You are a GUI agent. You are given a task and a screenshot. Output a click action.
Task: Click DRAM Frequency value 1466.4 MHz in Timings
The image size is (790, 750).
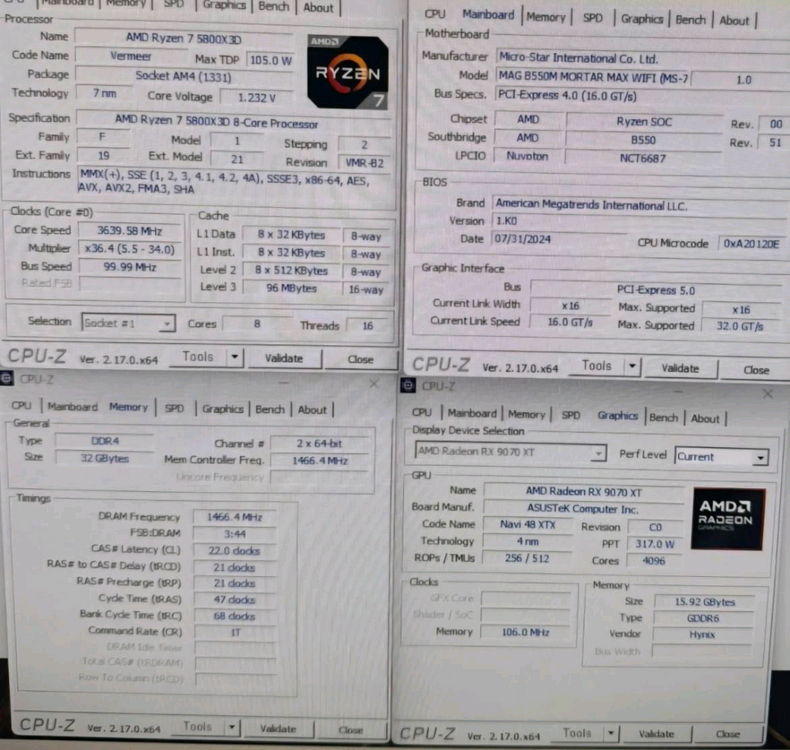pyautogui.click(x=235, y=517)
